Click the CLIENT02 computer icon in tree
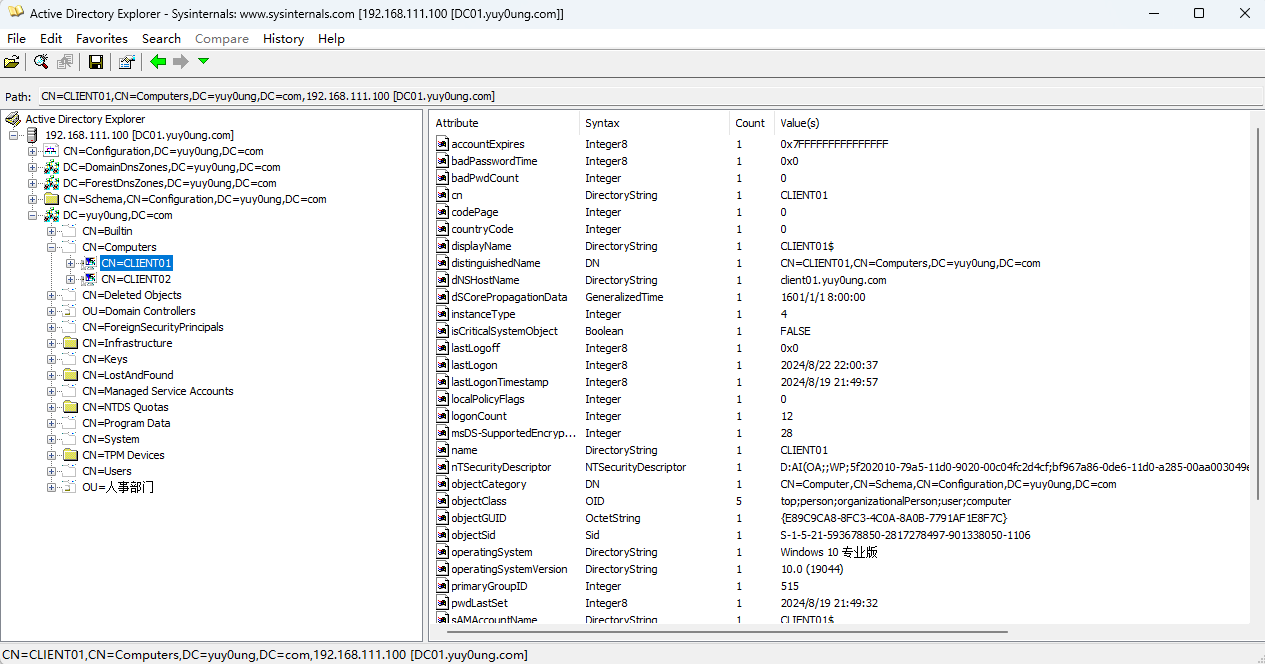Viewport: 1265px width, 664px height. tap(89, 279)
